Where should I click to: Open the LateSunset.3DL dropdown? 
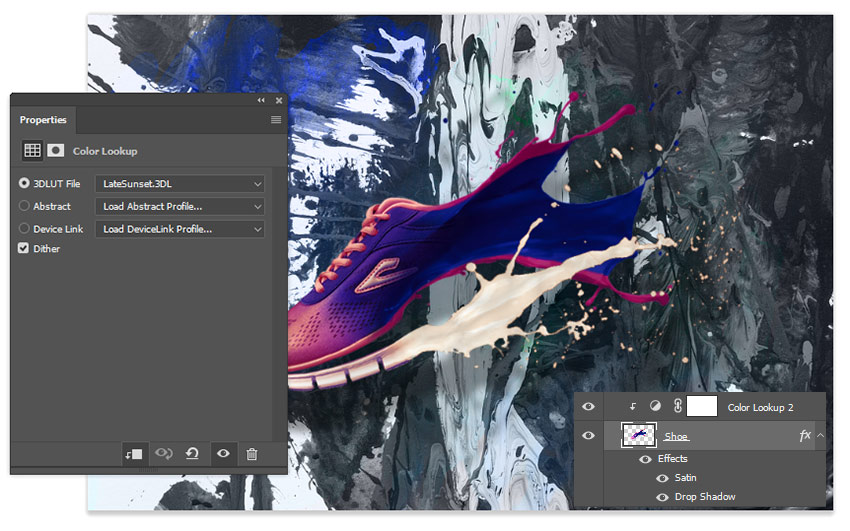180,184
